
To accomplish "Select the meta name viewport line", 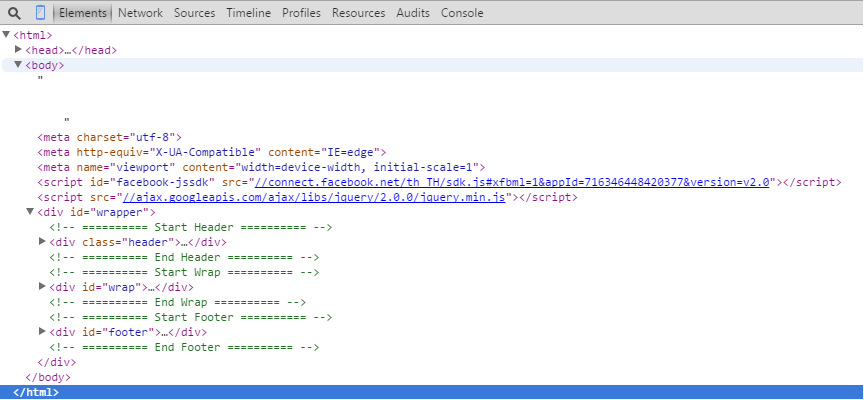I will 261,167.
